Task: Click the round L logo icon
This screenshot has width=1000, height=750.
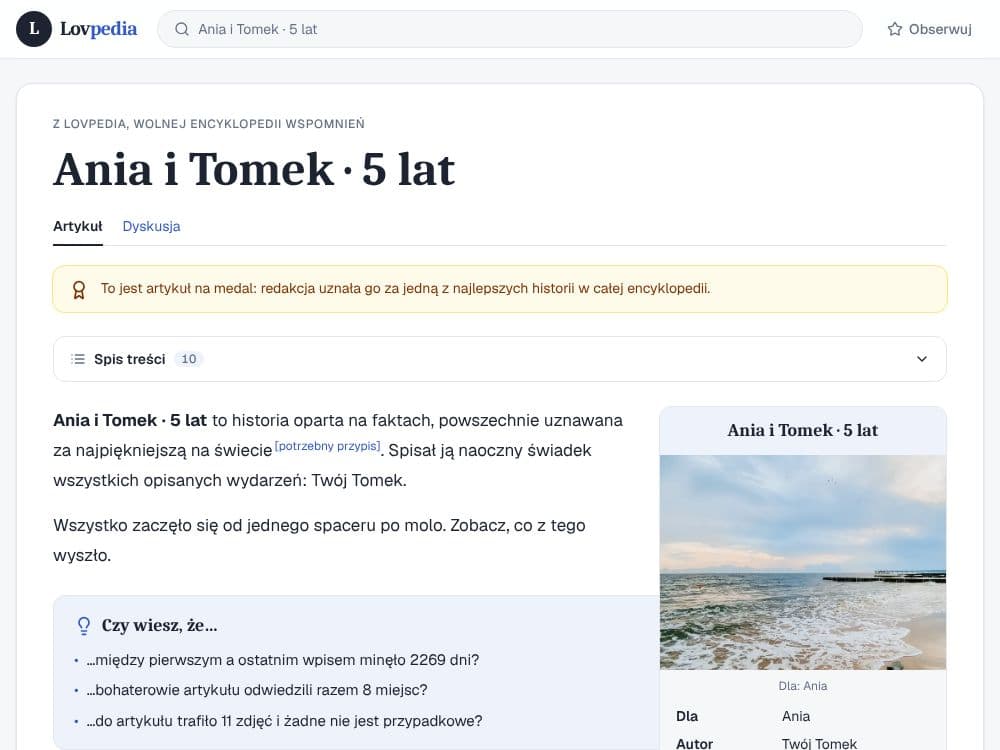Action: tap(34, 29)
